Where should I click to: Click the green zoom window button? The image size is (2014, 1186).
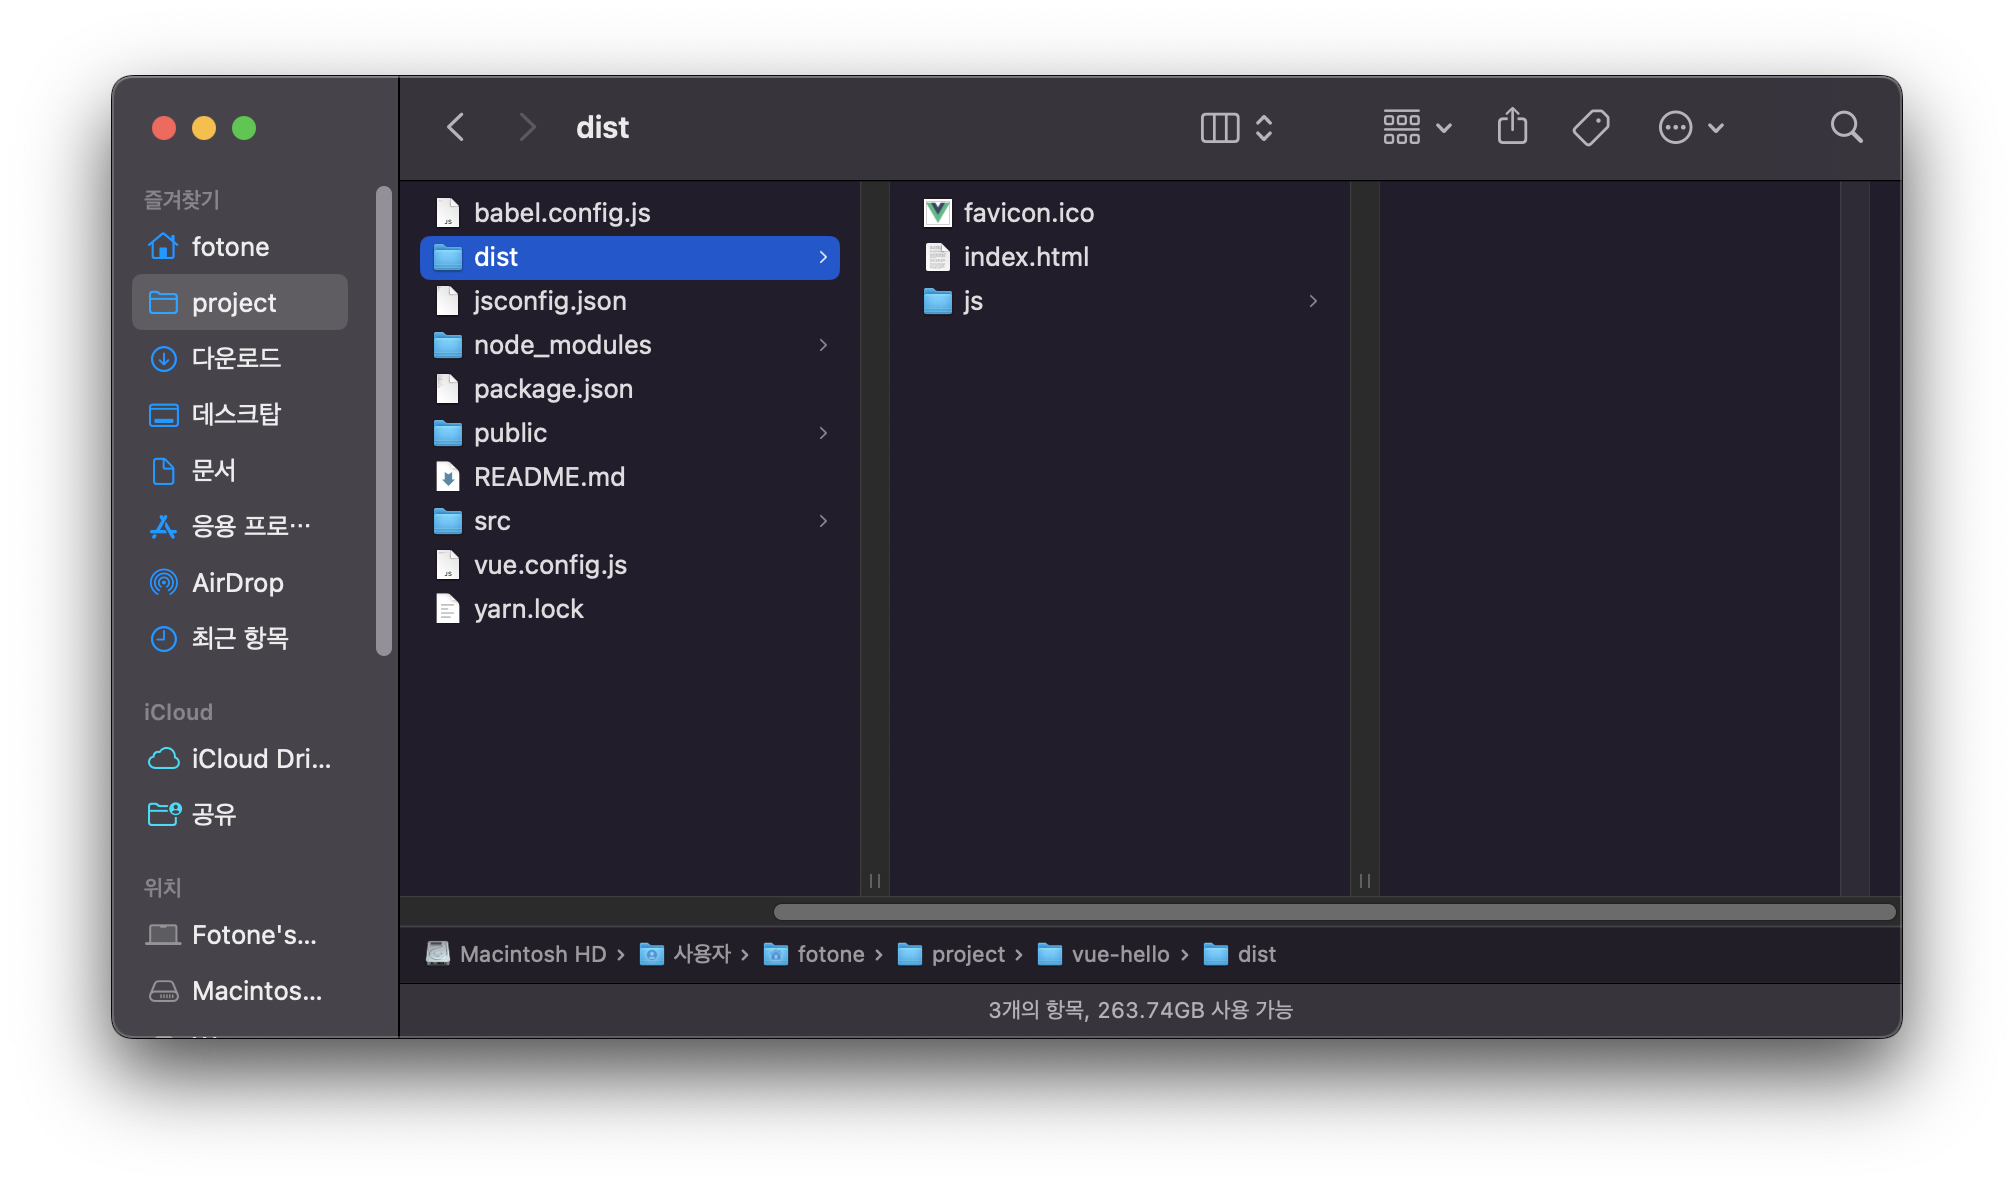[x=244, y=128]
